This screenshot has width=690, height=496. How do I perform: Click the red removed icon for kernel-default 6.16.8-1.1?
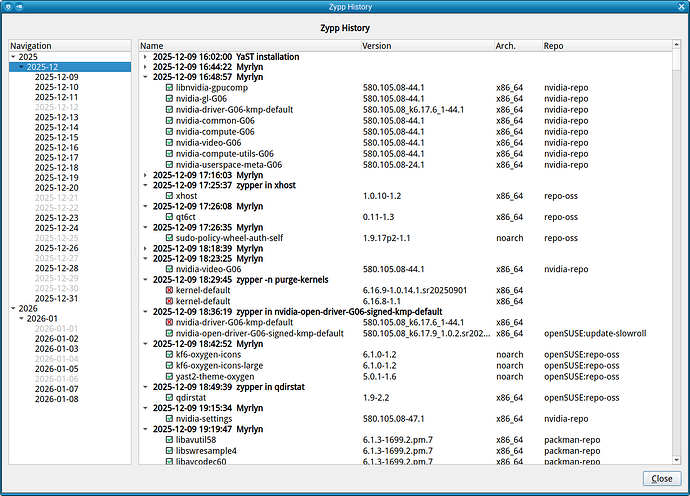[169, 300]
